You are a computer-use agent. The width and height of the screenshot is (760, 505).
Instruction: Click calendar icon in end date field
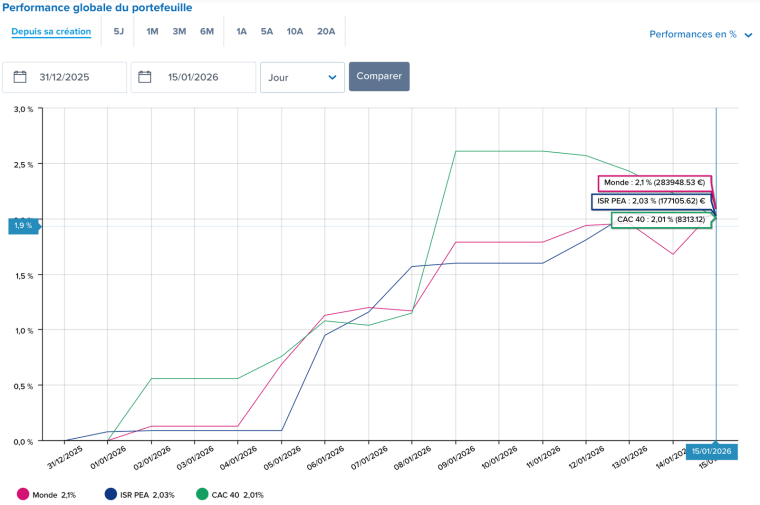pos(146,77)
